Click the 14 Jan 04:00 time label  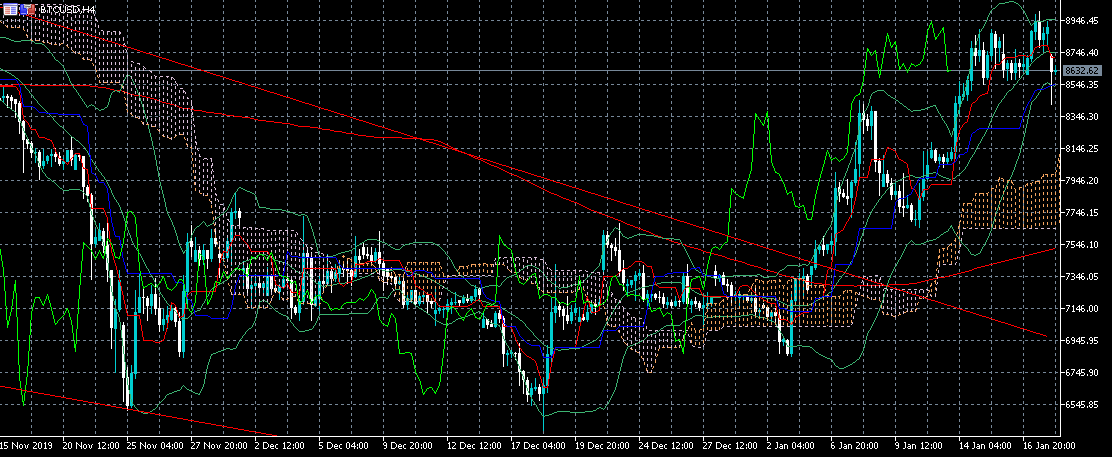tap(984, 446)
